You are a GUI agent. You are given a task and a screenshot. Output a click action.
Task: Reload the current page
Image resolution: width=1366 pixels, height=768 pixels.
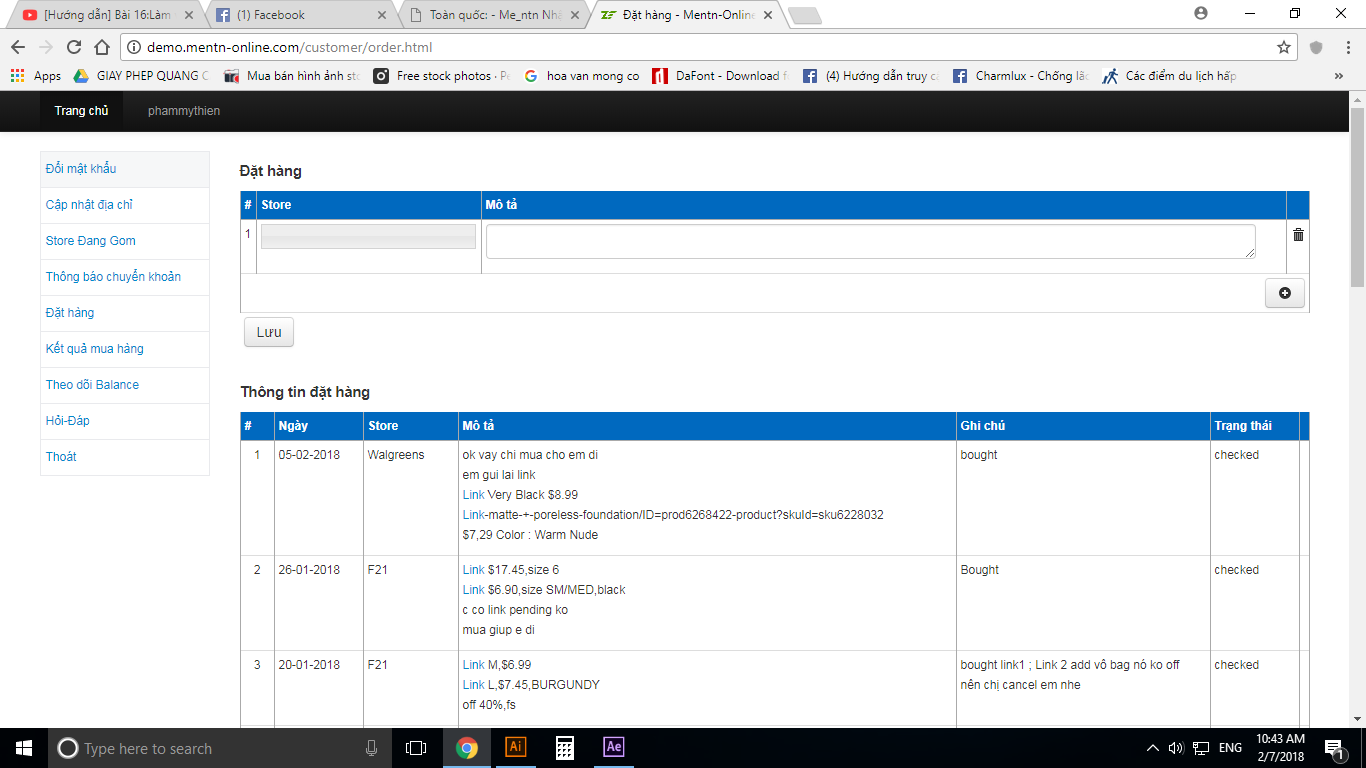(x=73, y=47)
